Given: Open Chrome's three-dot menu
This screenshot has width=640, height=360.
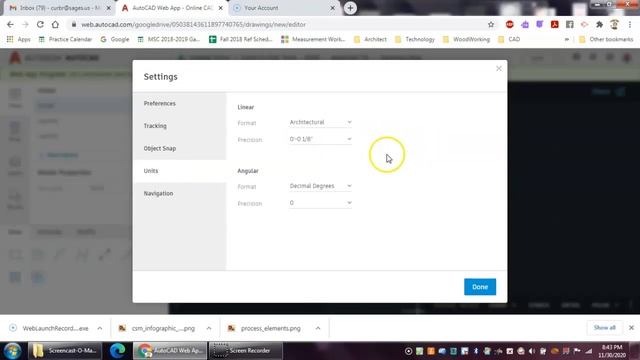Looking at the screenshot, I should pos(630,24).
